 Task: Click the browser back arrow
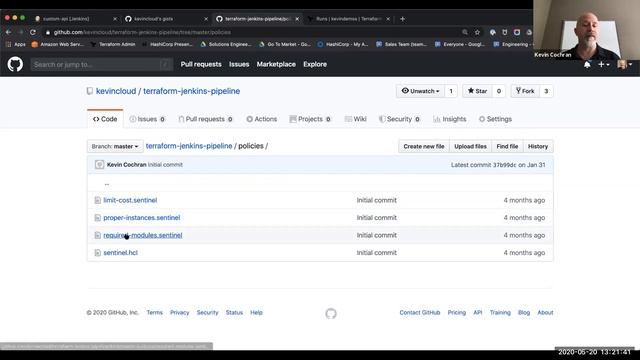(x=9, y=32)
